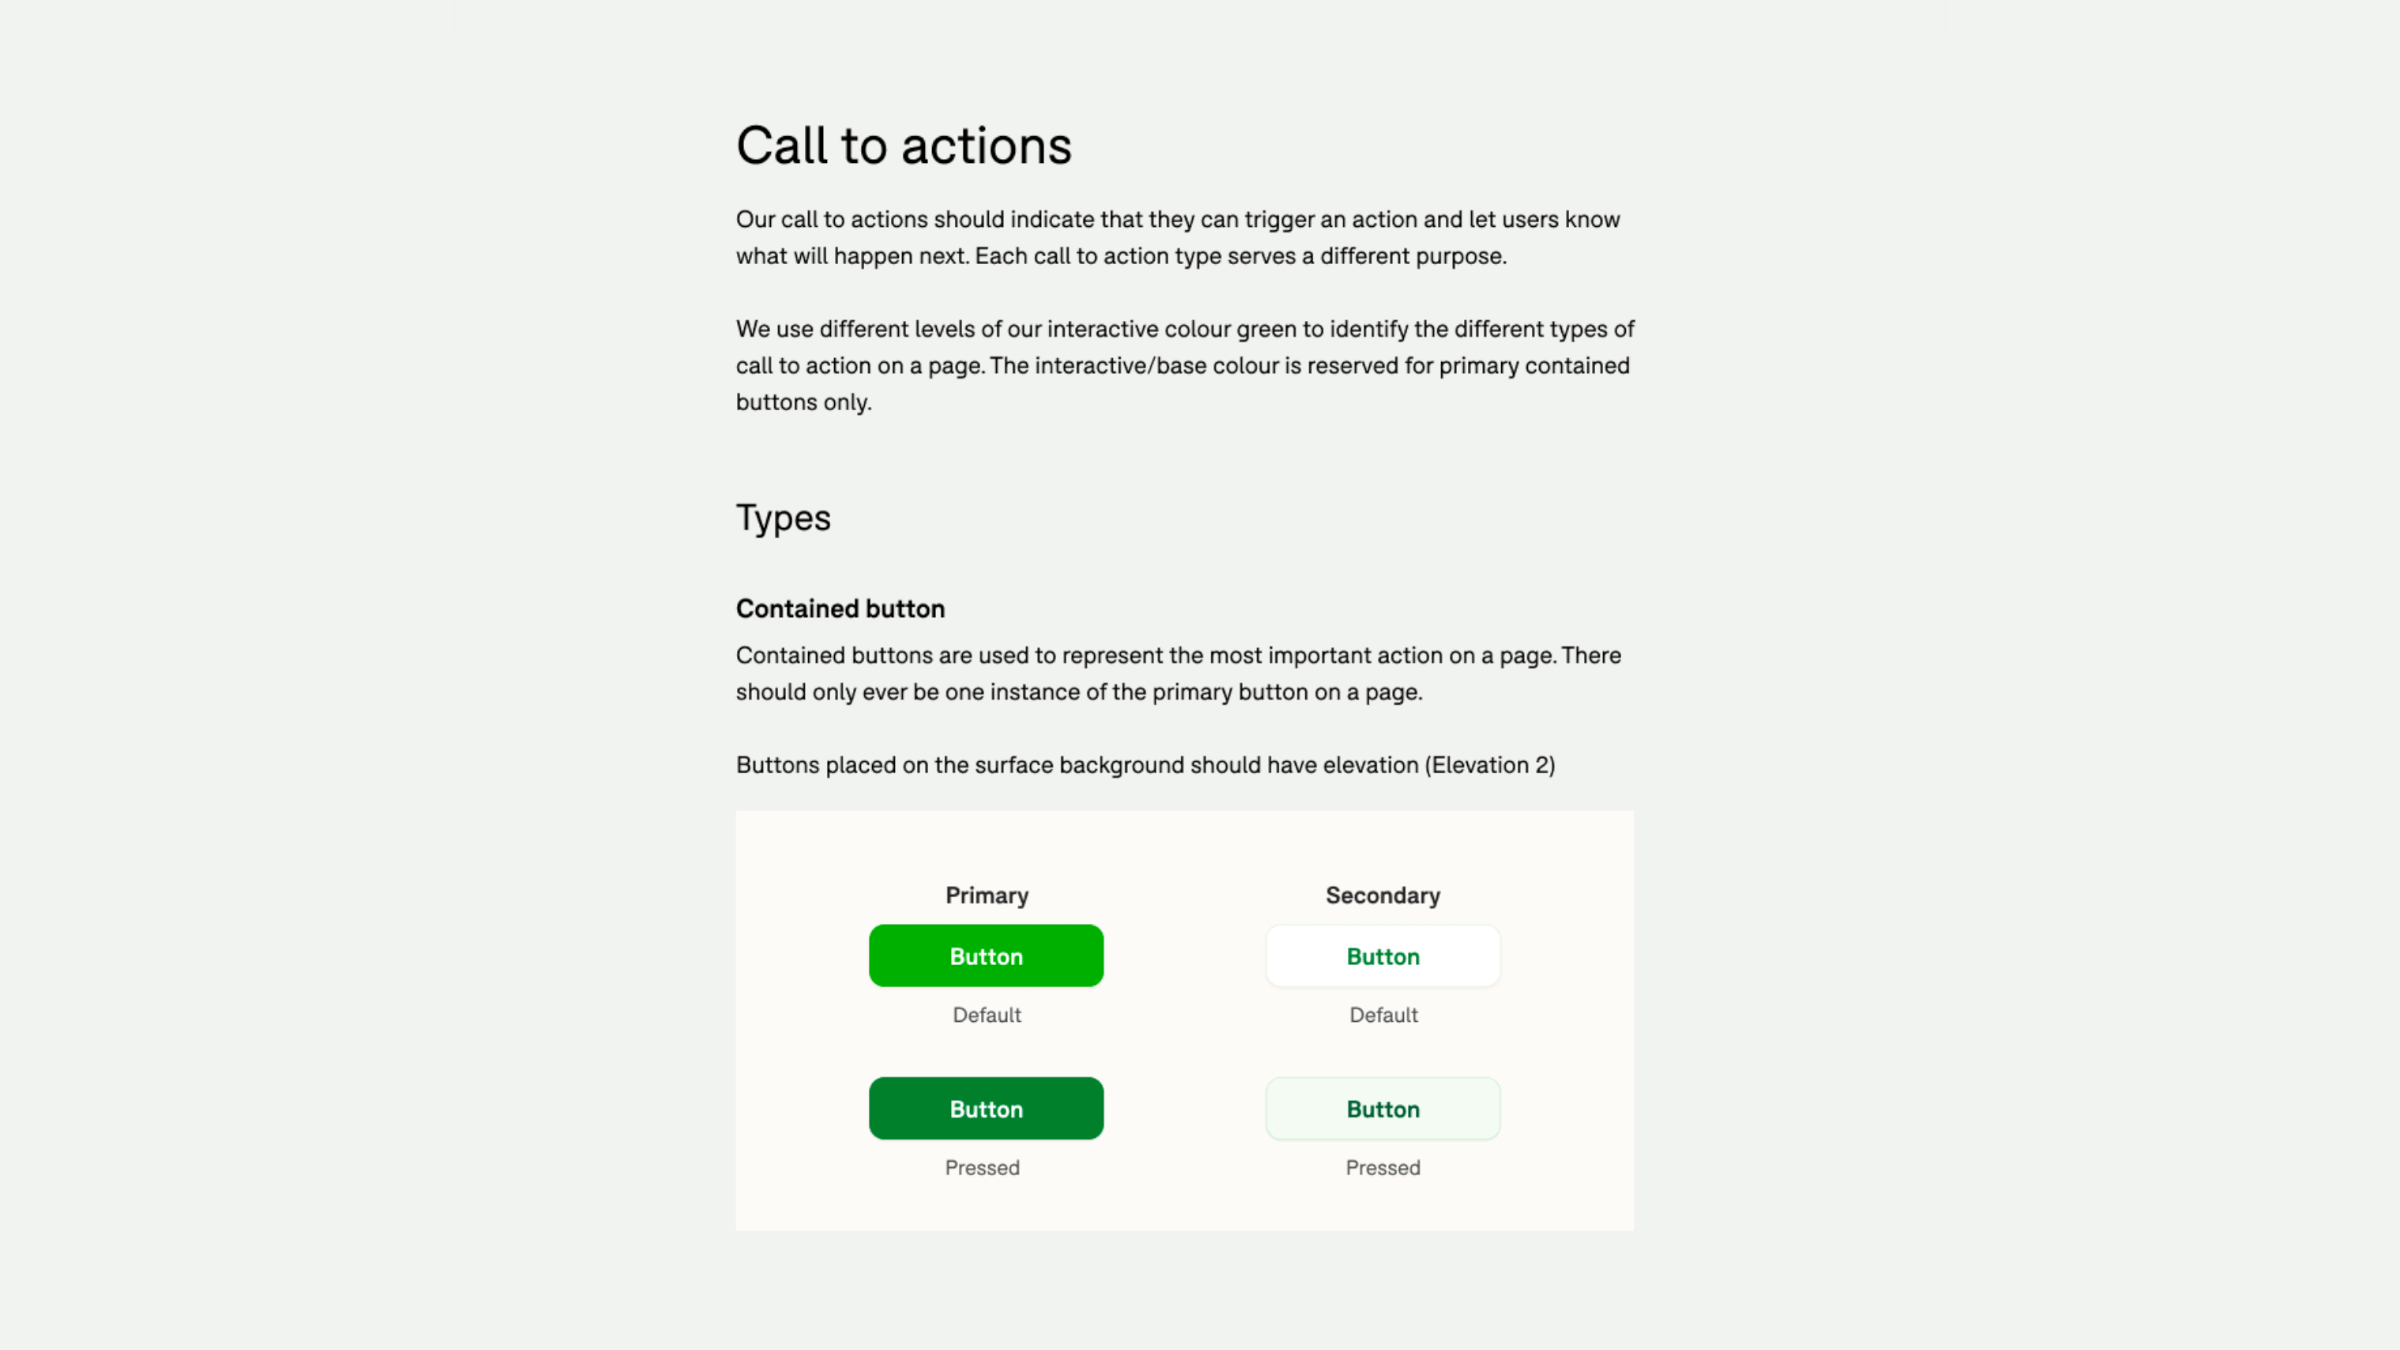Click the bright green Primary default Button
2400x1350 pixels.
pos(985,956)
